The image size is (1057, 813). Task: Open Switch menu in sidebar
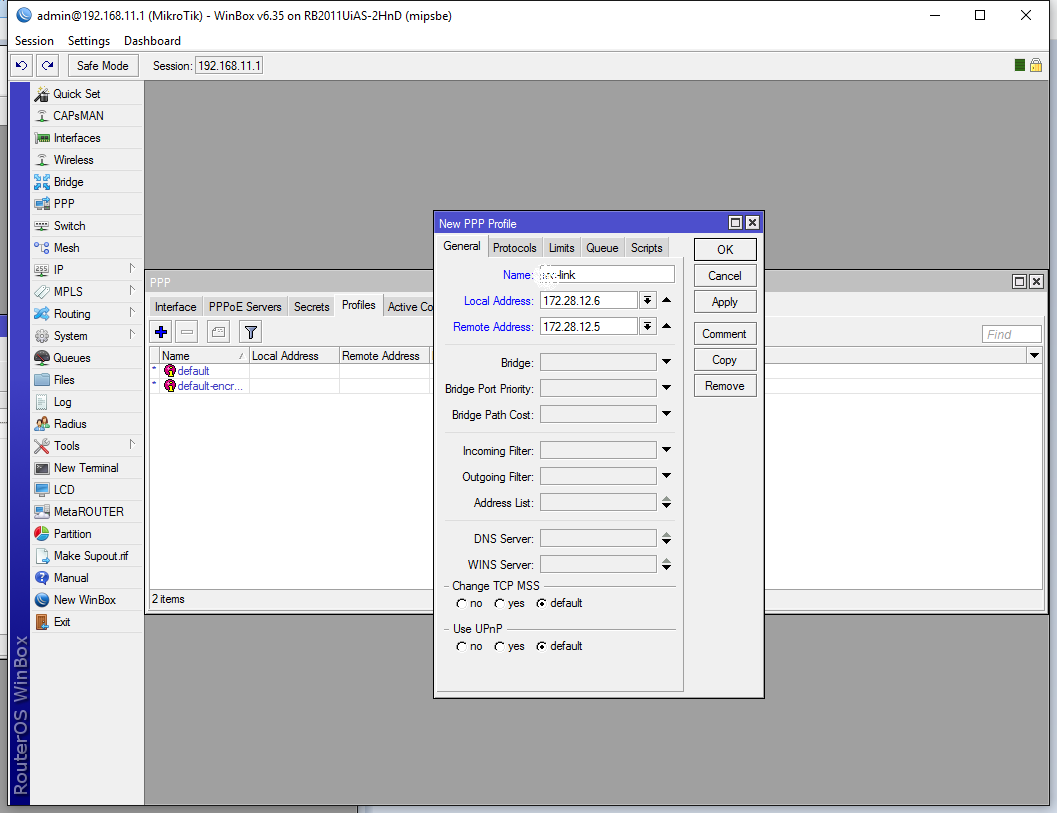[x=87, y=226]
